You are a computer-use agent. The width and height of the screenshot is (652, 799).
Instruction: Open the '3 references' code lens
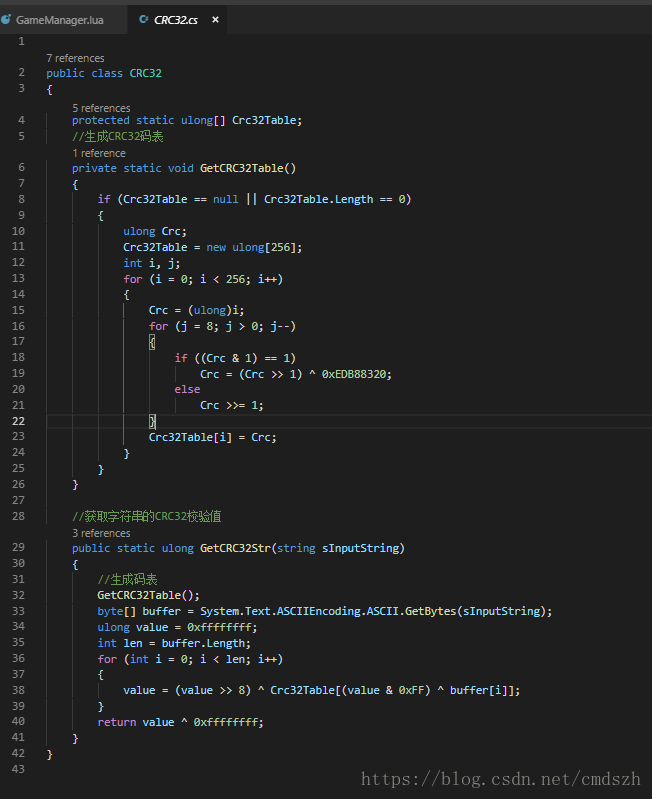pos(101,533)
